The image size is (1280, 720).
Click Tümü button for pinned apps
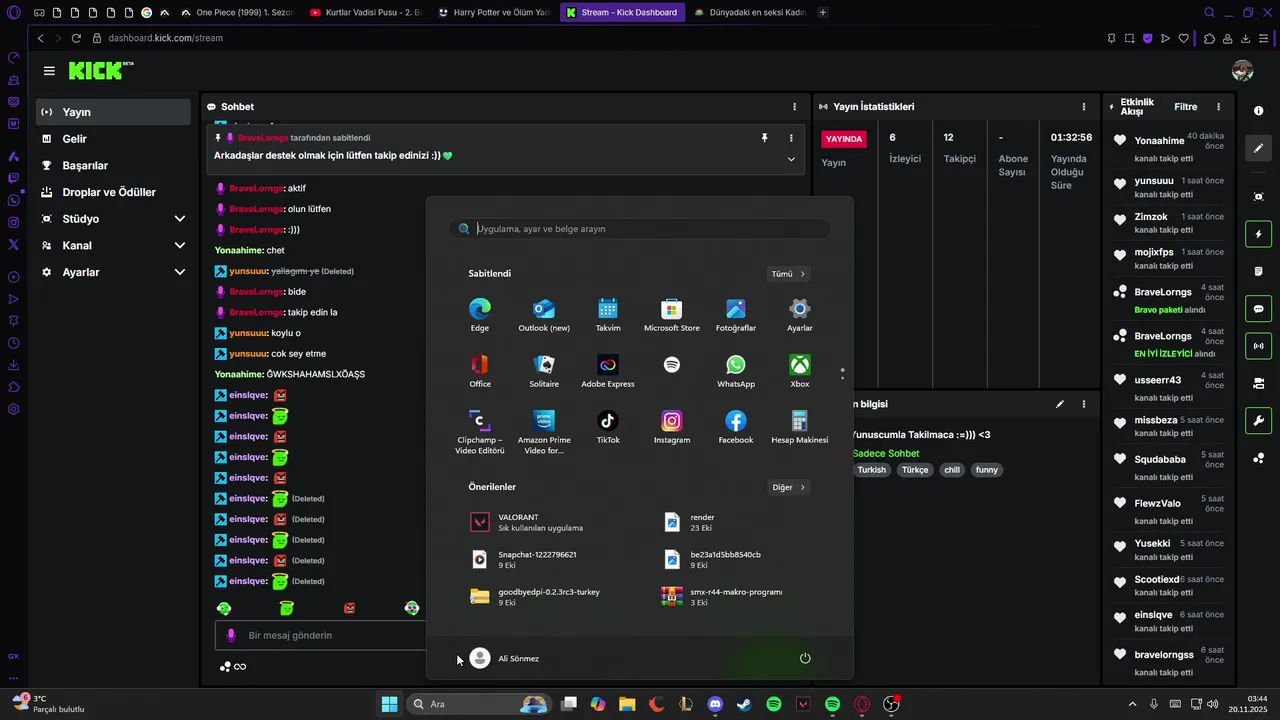point(788,274)
